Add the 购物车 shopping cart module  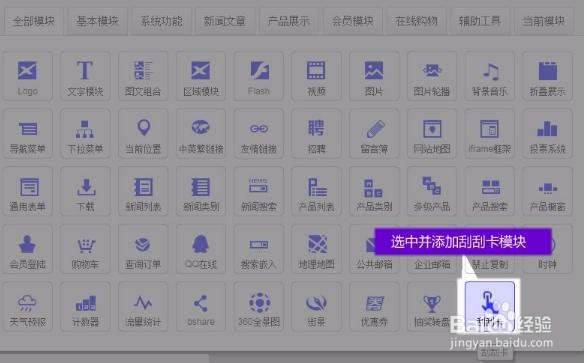pos(85,249)
